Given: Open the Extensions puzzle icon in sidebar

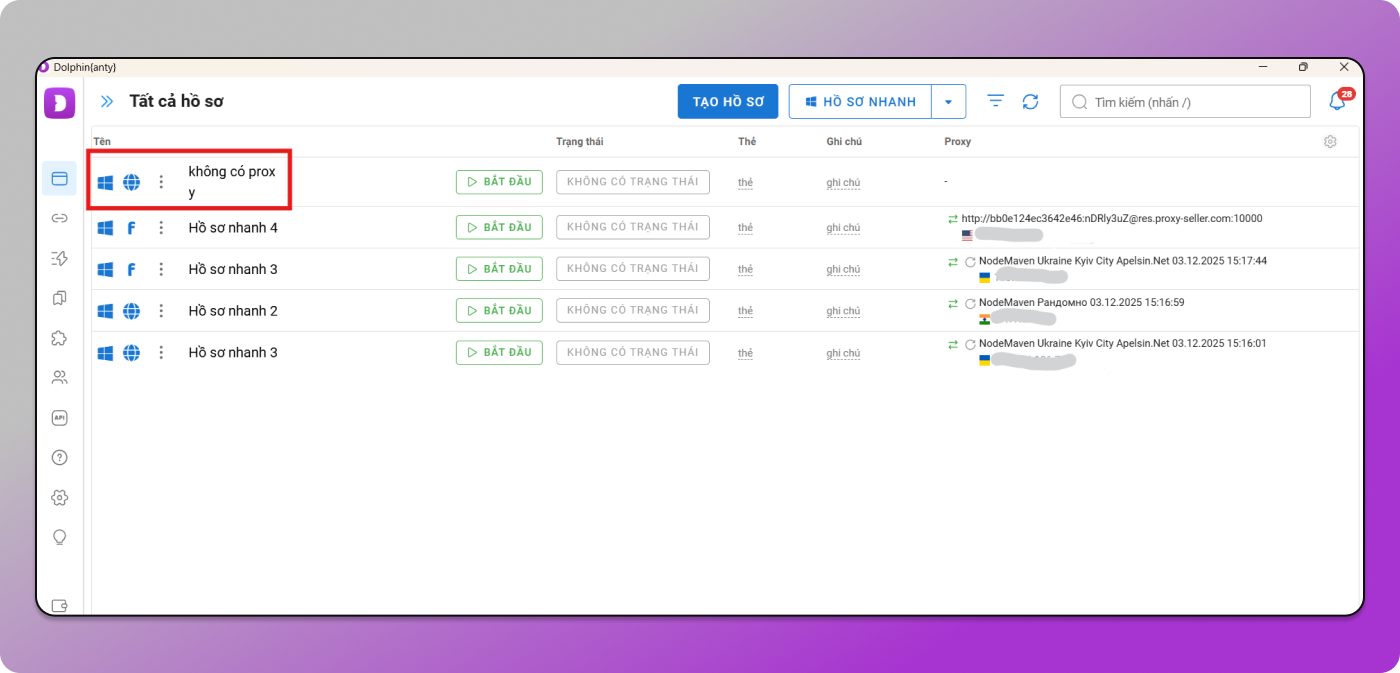Looking at the screenshot, I should pyautogui.click(x=59, y=338).
